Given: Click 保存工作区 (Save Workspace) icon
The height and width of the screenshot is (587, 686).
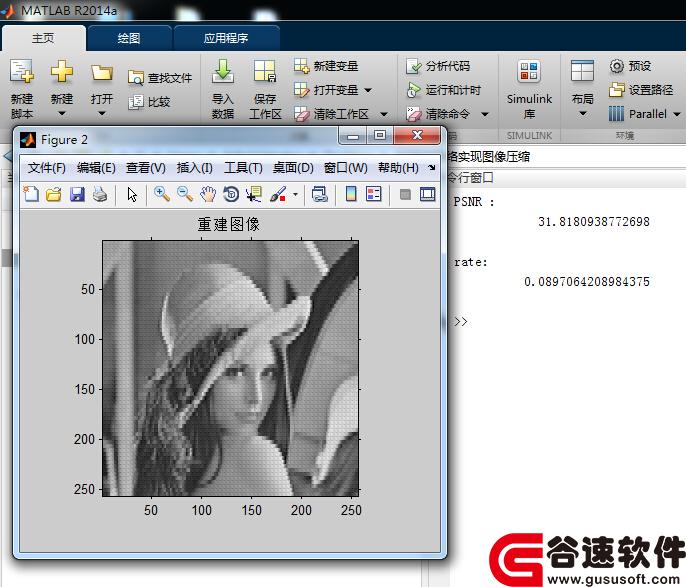Looking at the screenshot, I should pos(265,71).
